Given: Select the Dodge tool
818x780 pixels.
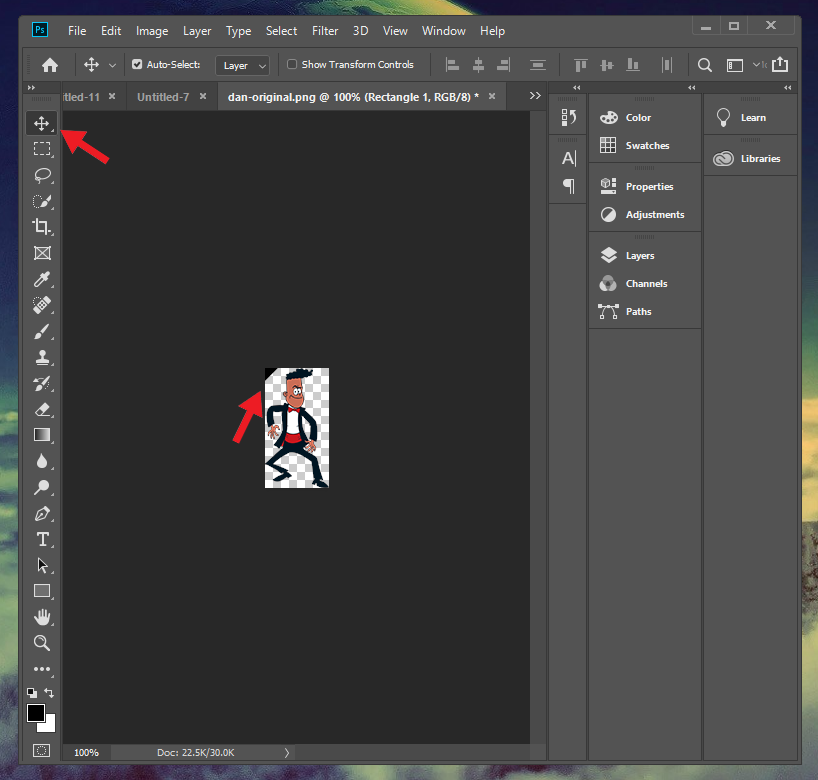Looking at the screenshot, I should 42,487.
